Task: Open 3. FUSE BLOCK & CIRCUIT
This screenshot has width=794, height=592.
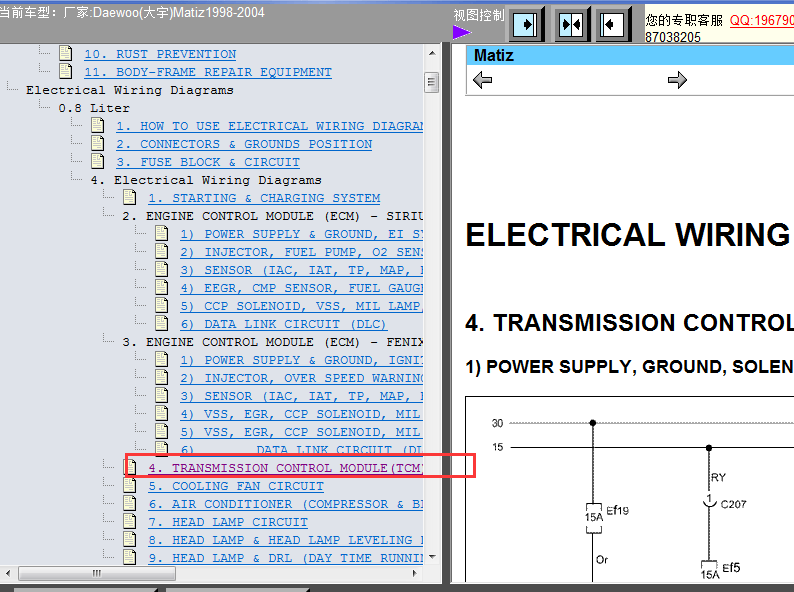Action: (208, 162)
